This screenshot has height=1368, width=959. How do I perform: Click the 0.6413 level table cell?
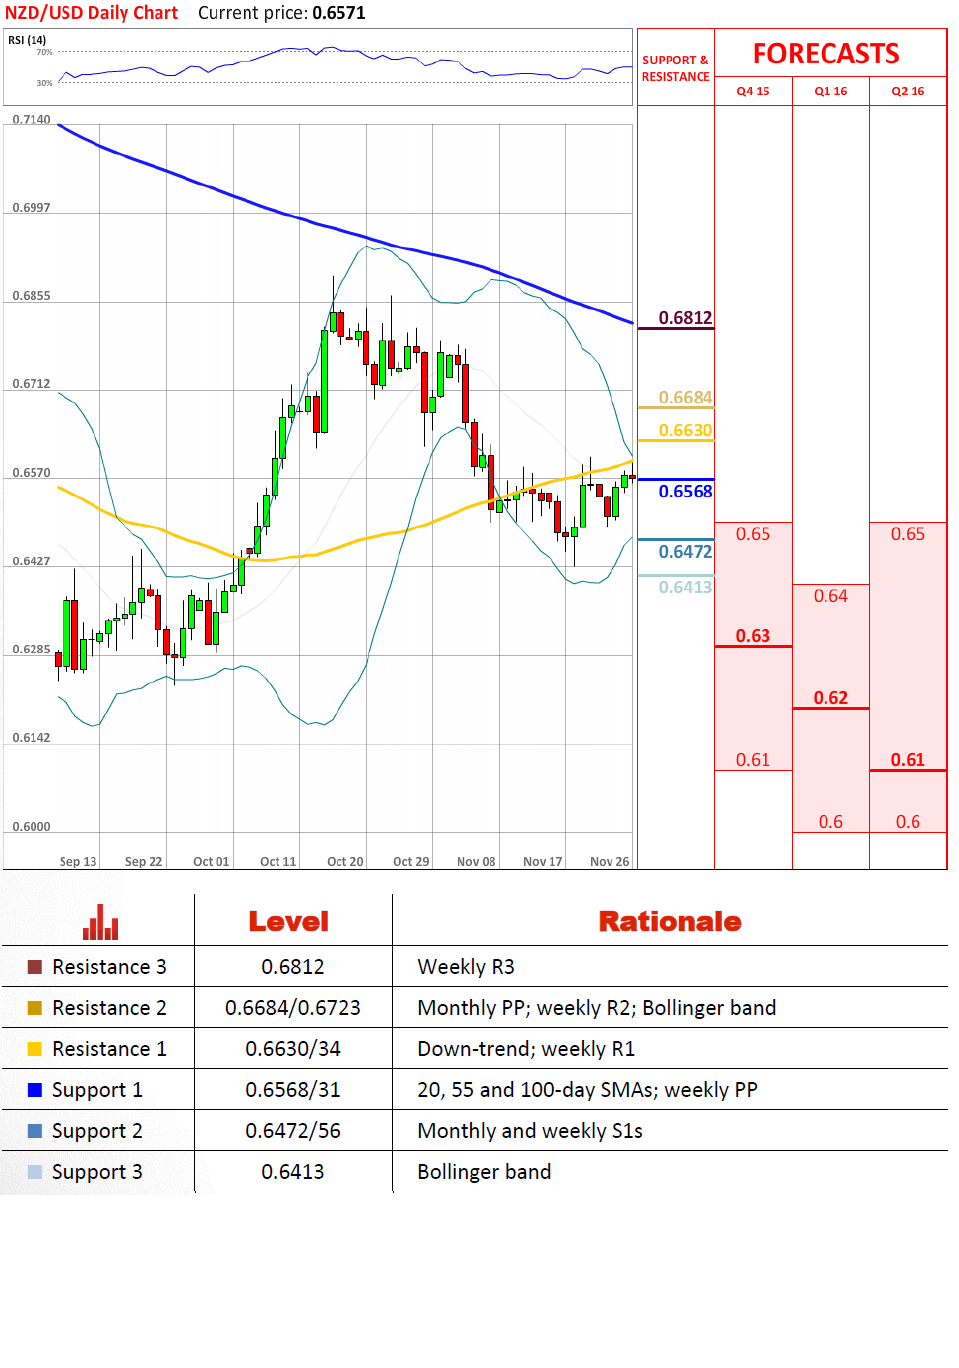pos(293,1172)
